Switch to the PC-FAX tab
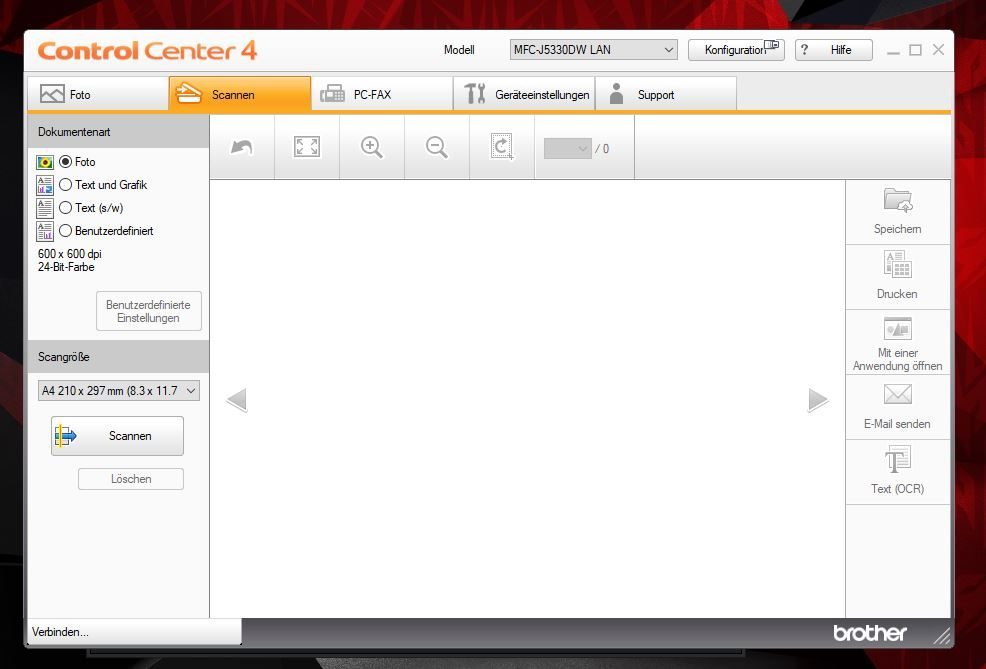Image resolution: width=986 pixels, height=669 pixels. click(x=382, y=94)
